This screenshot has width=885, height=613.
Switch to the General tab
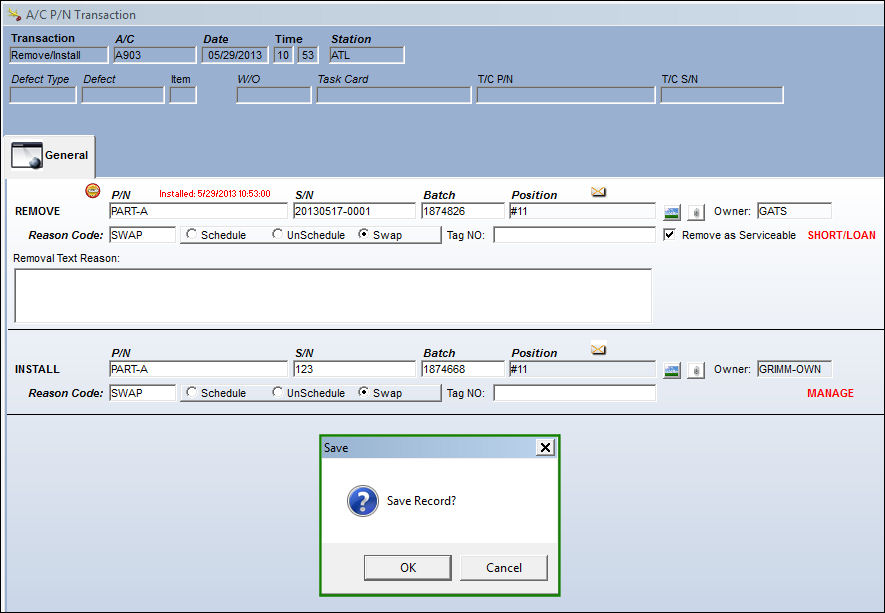(50, 156)
